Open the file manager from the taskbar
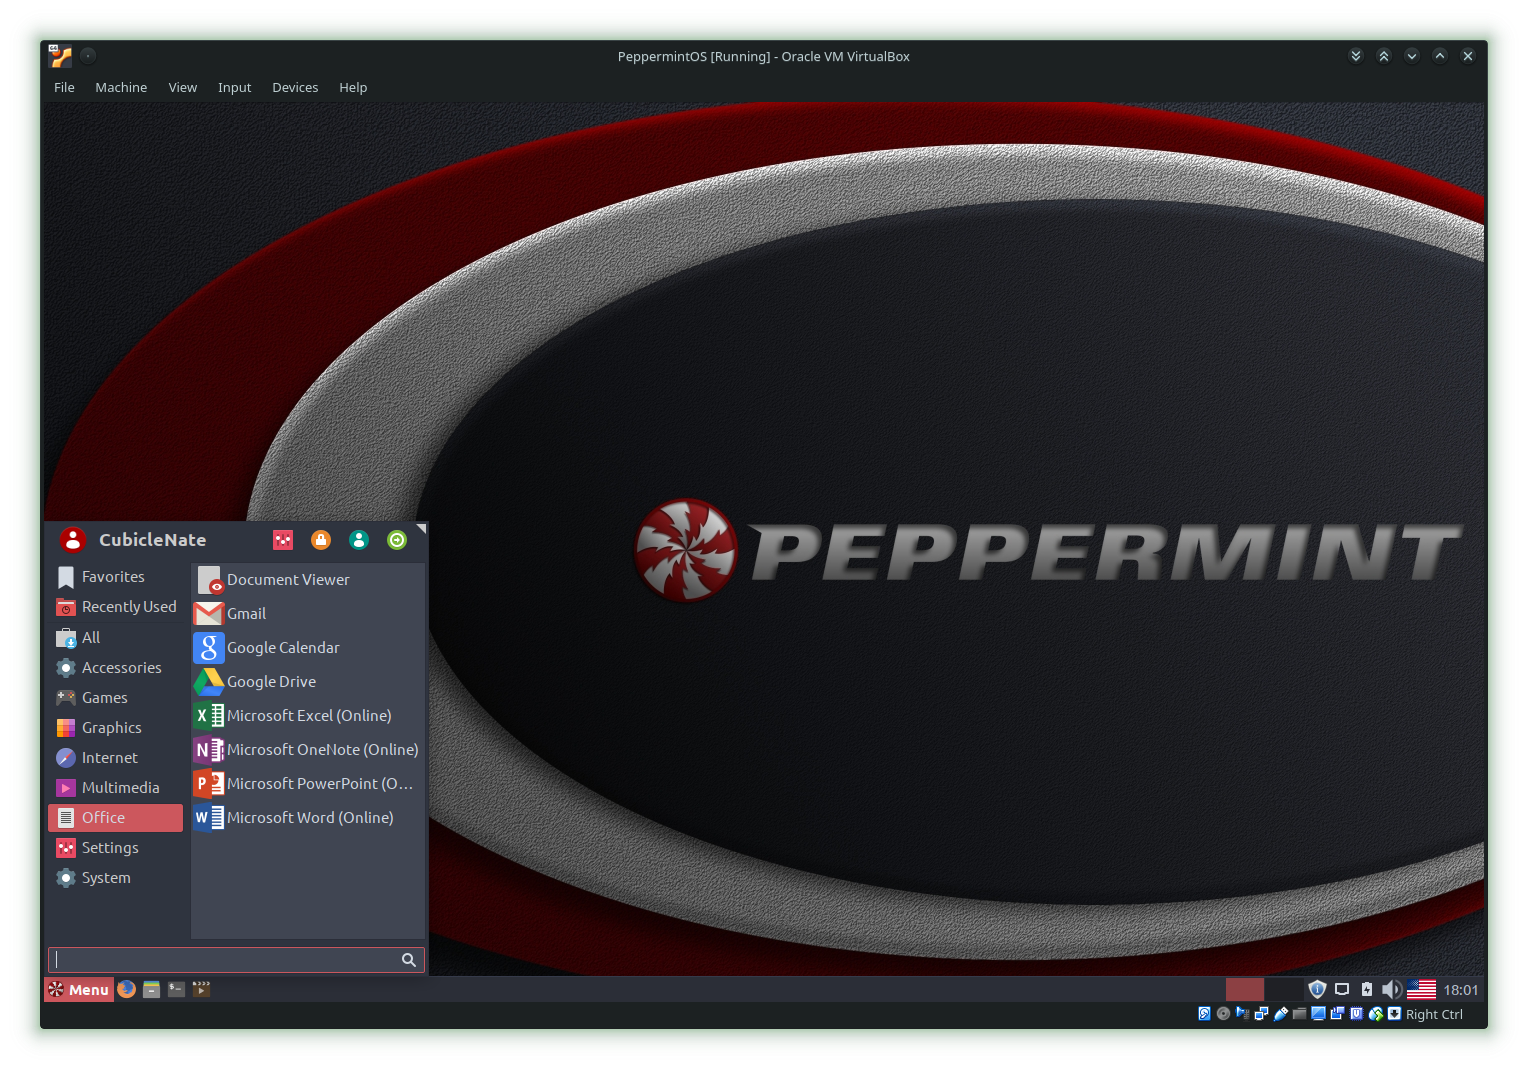The height and width of the screenshot is (1069, 1528). click(x=151, y=989)
